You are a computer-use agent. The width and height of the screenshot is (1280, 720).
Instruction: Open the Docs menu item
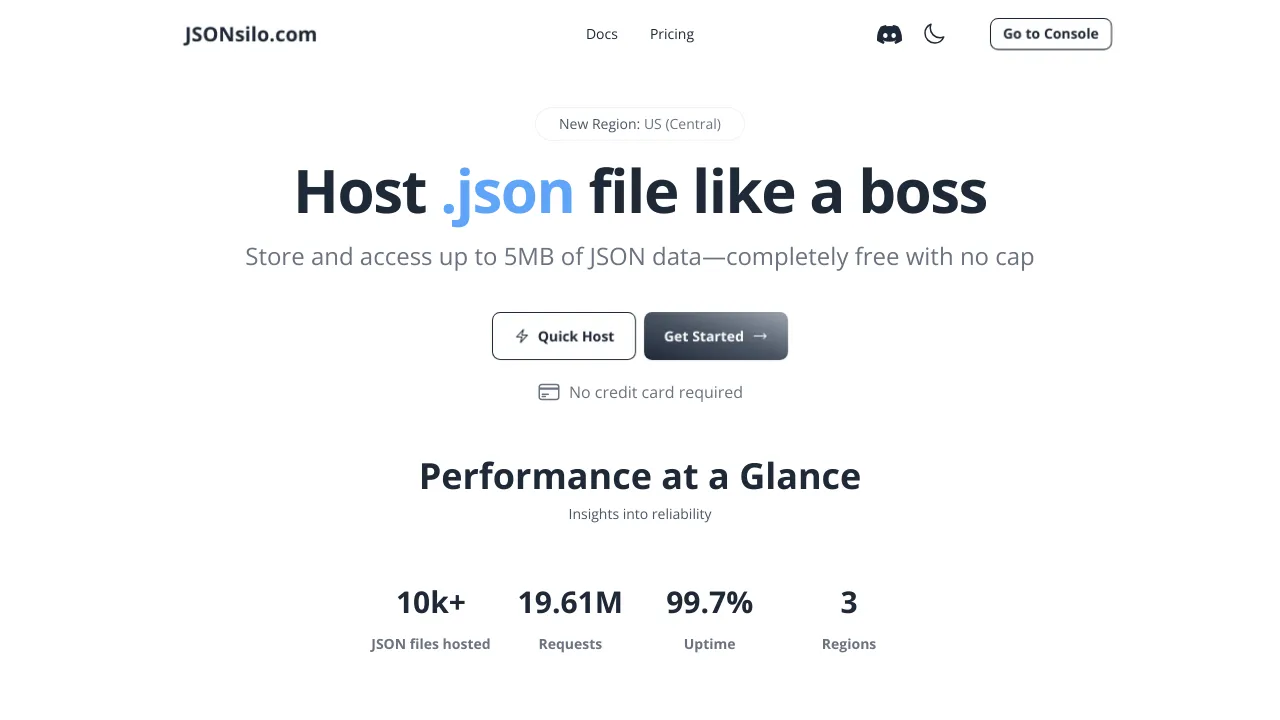602,34
